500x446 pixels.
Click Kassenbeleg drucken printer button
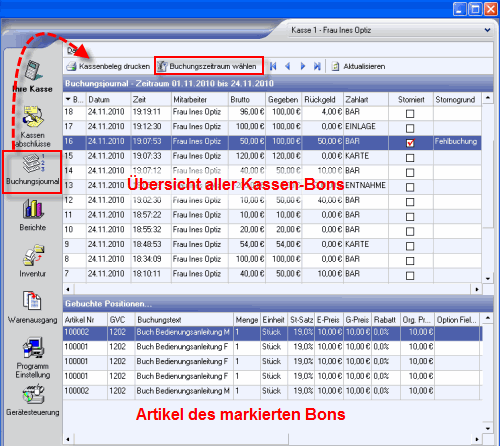108,66
